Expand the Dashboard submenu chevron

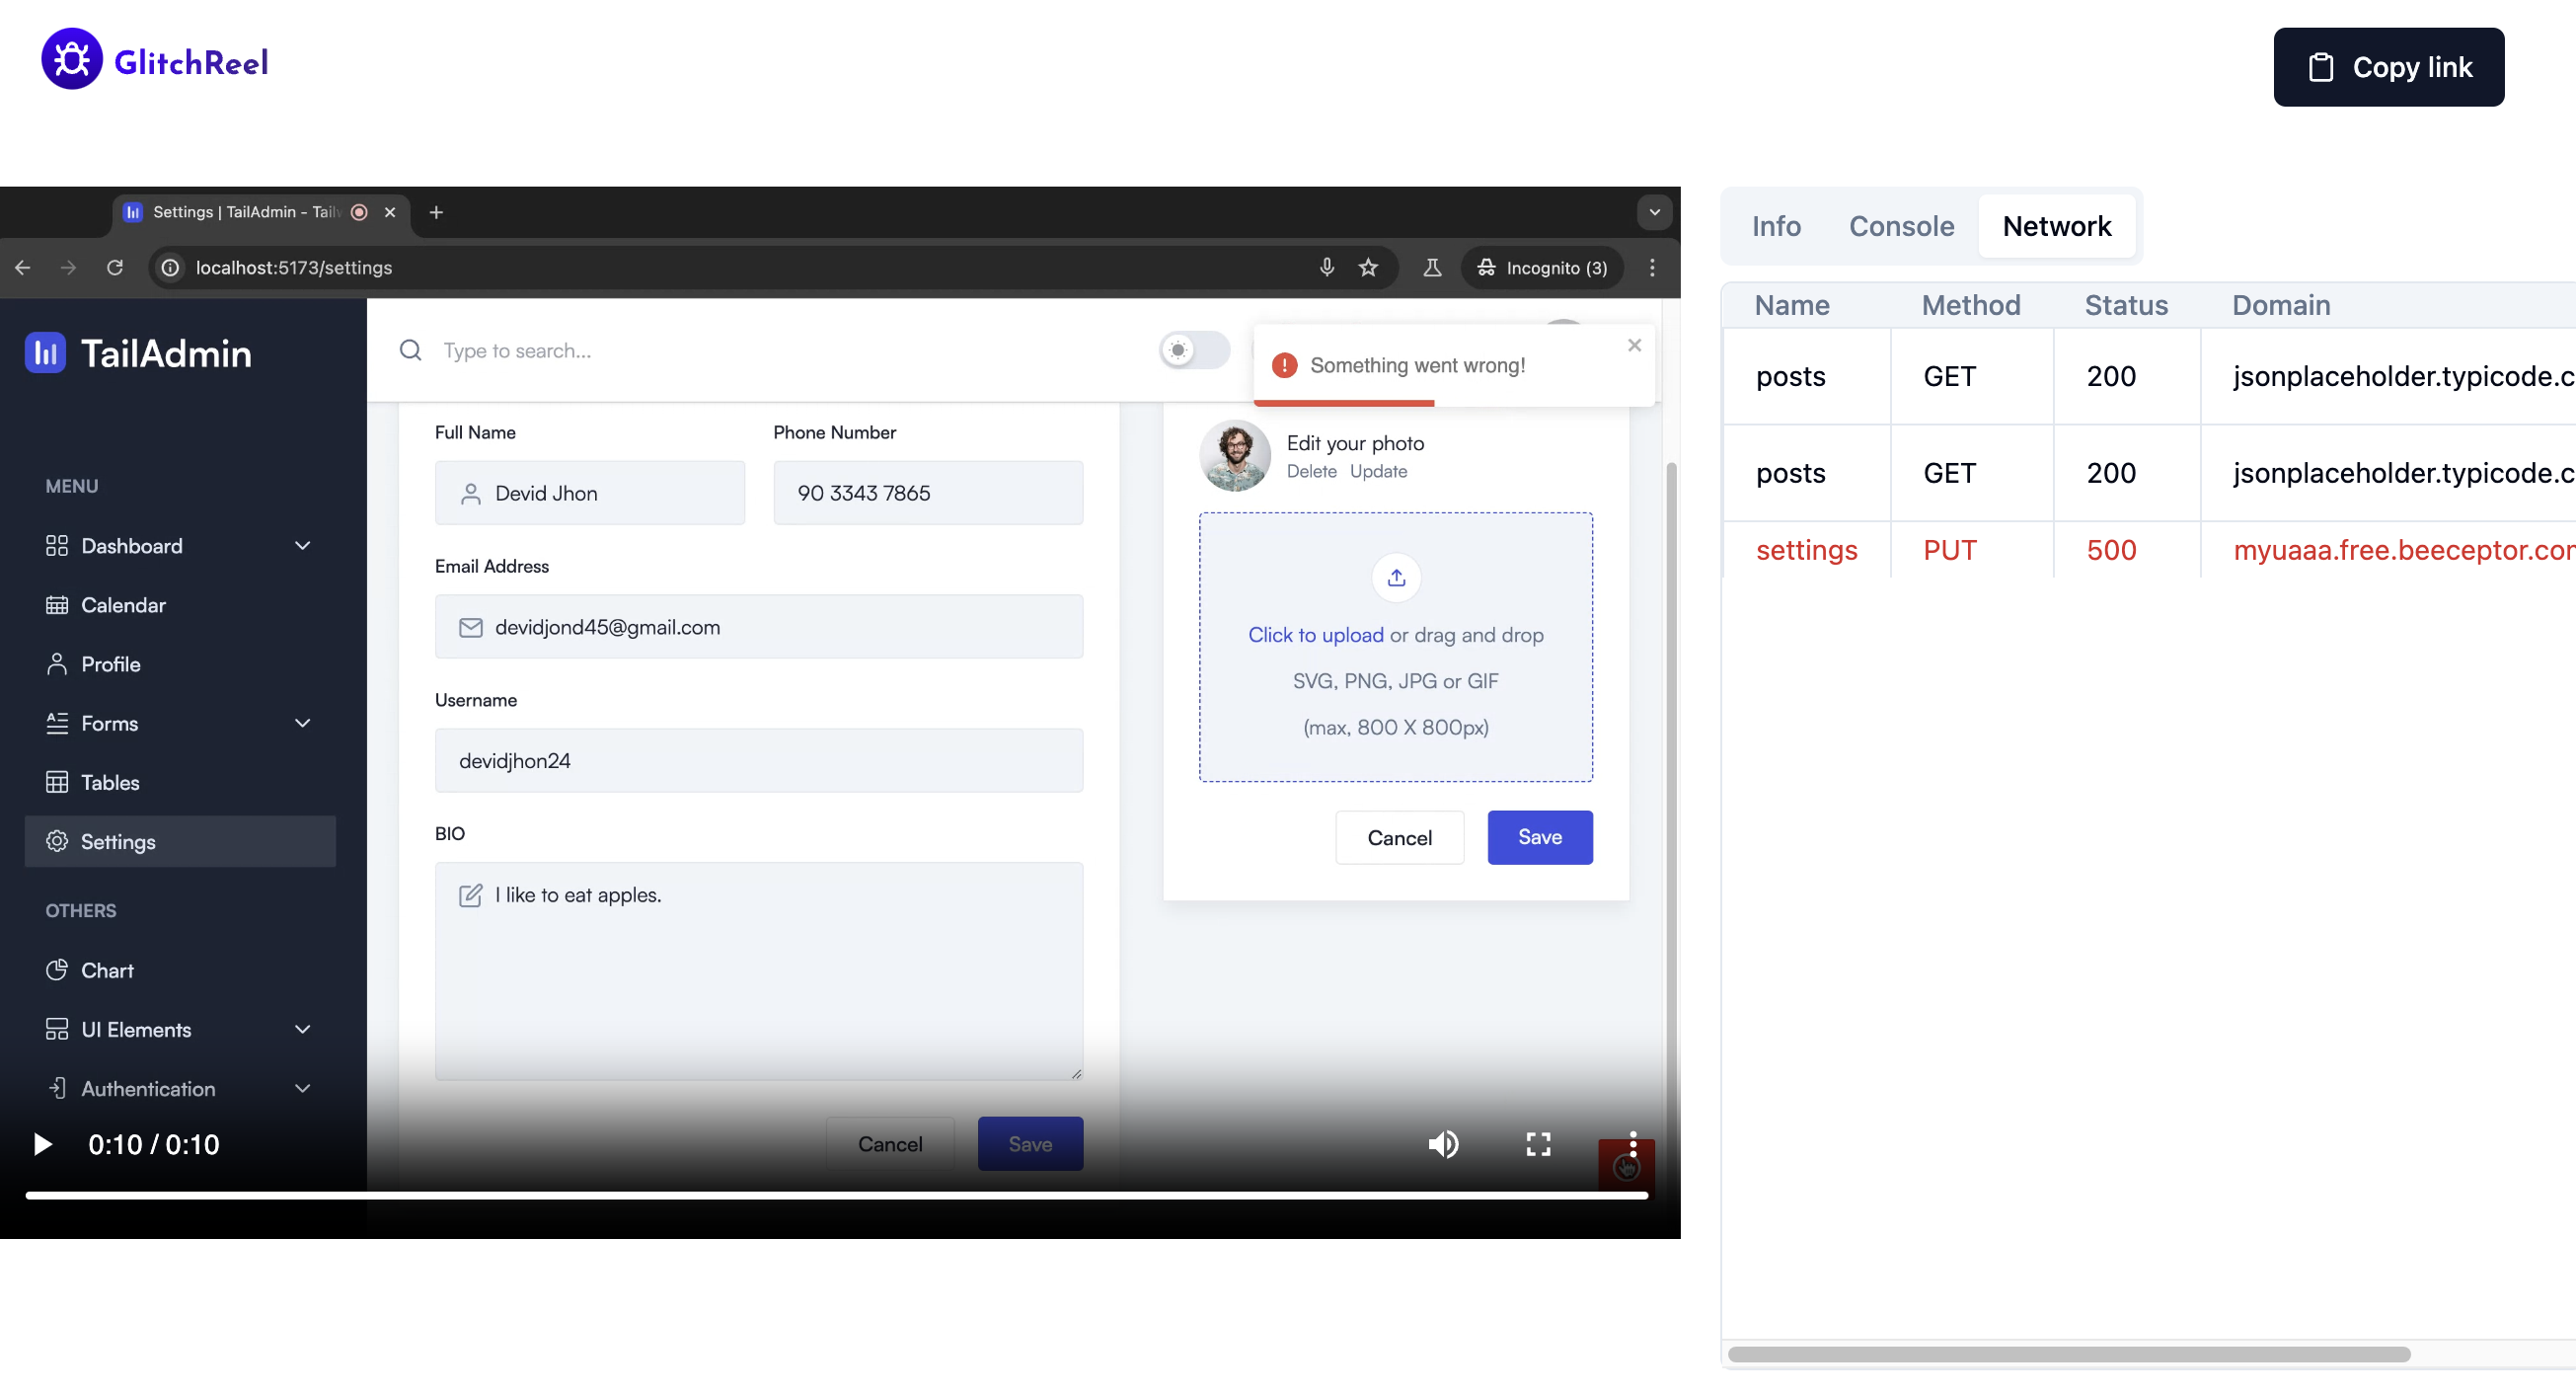[x=303, y=546]
